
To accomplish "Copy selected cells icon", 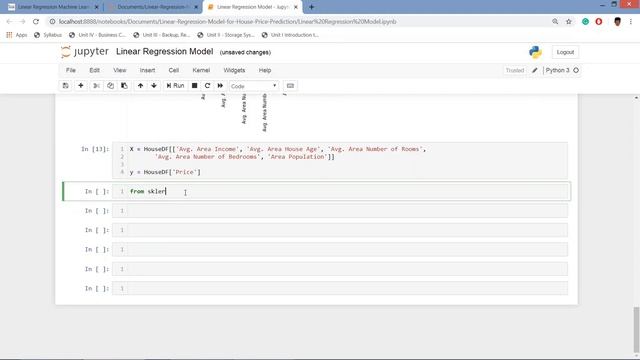I will [110, 86].
